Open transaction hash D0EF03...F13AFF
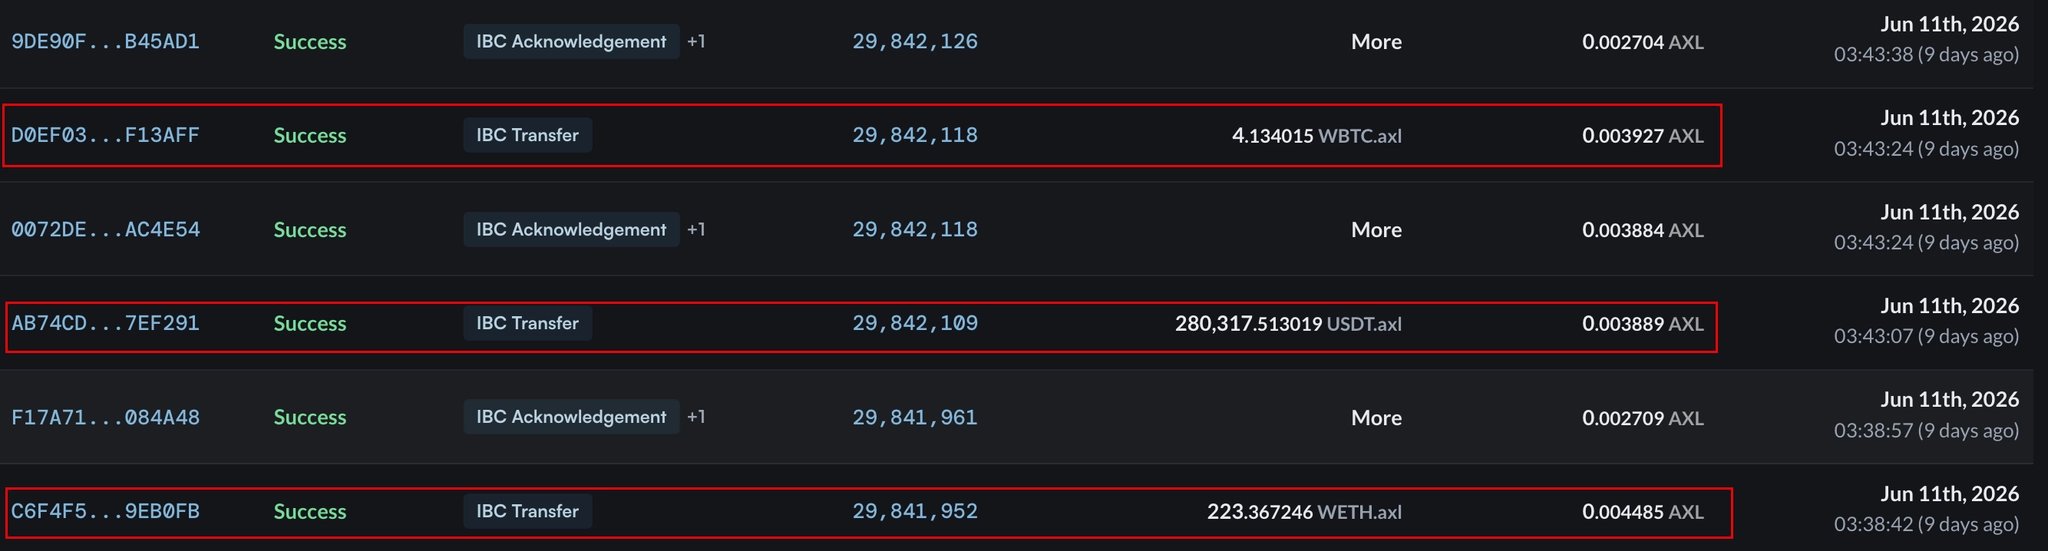2048x551 pixels. coord(105,135)
